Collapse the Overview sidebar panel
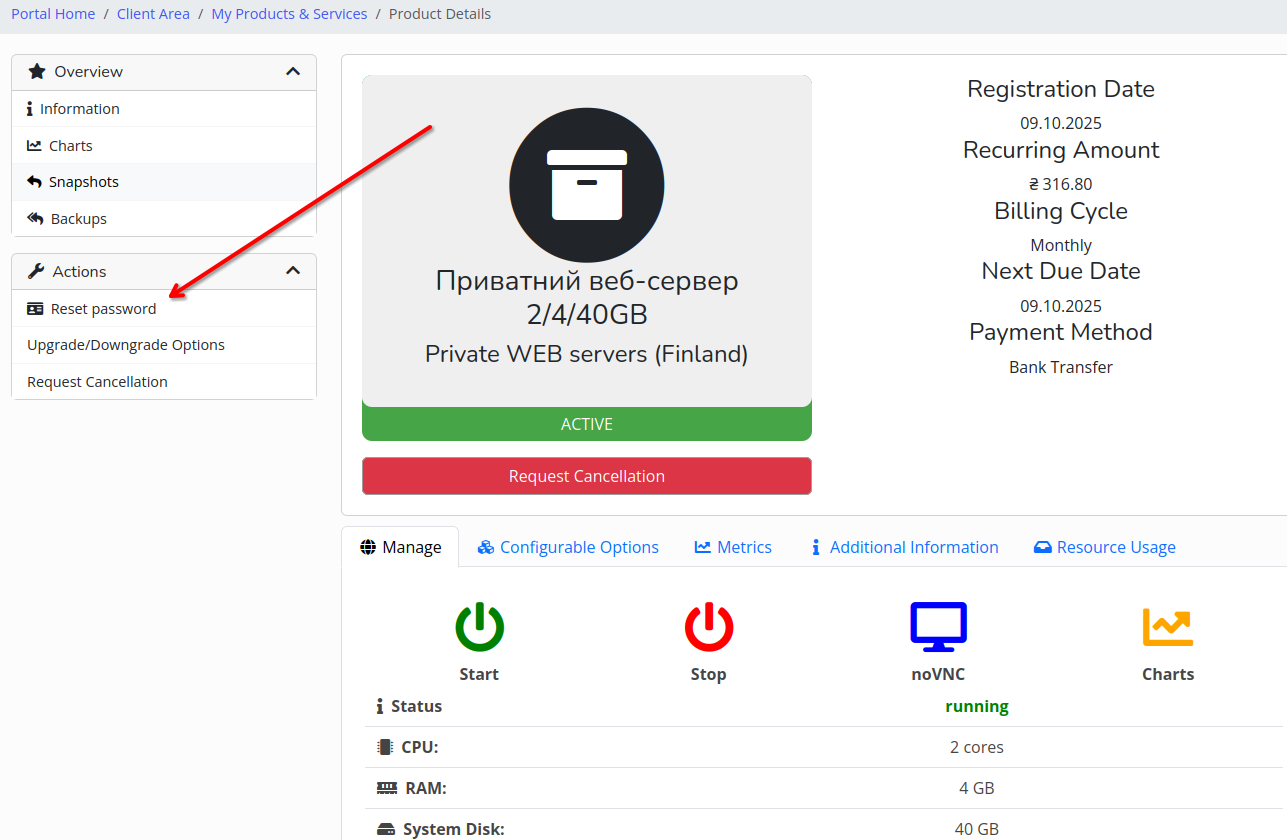This screenshot has width=1287, height=840. click(x=293, y=71)
